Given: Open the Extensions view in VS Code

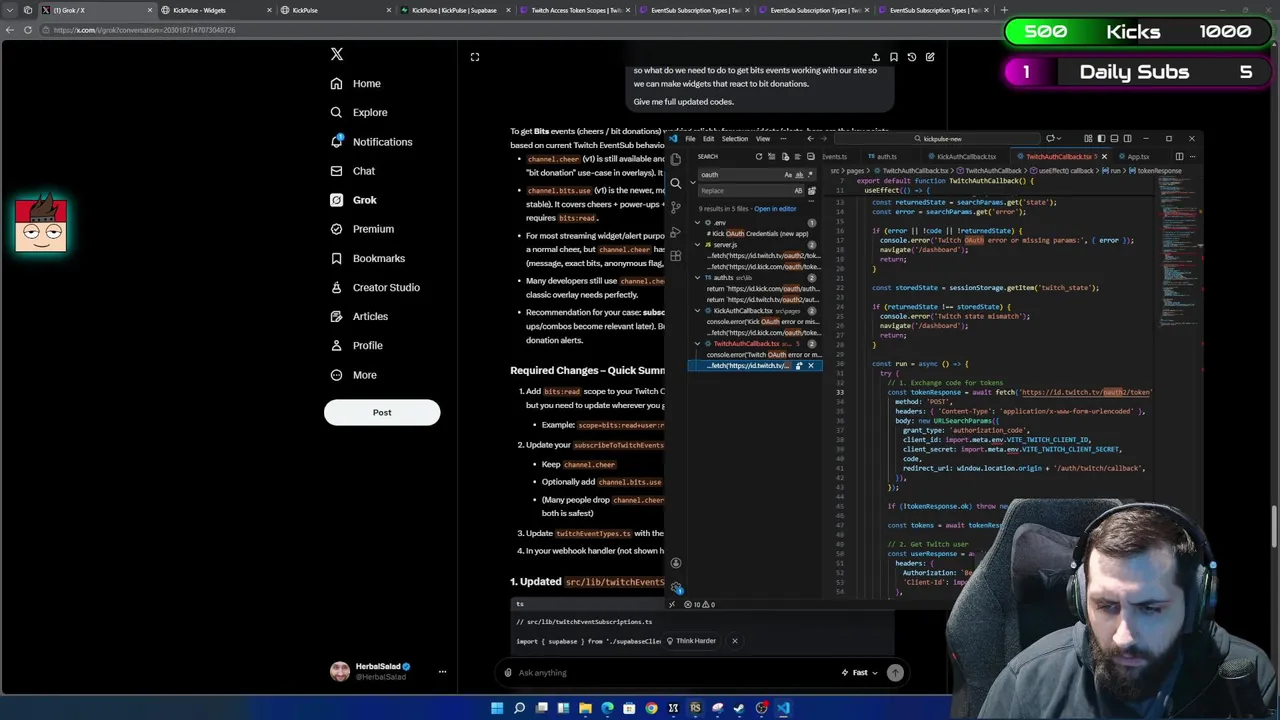Looking at the screenshot, I should (676, 256).
